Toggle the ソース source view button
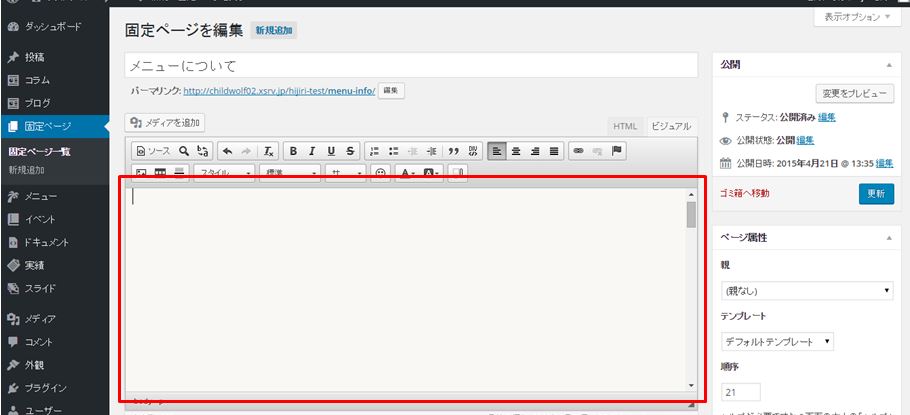Screen dimensions: 910x415 coord(152,151)
